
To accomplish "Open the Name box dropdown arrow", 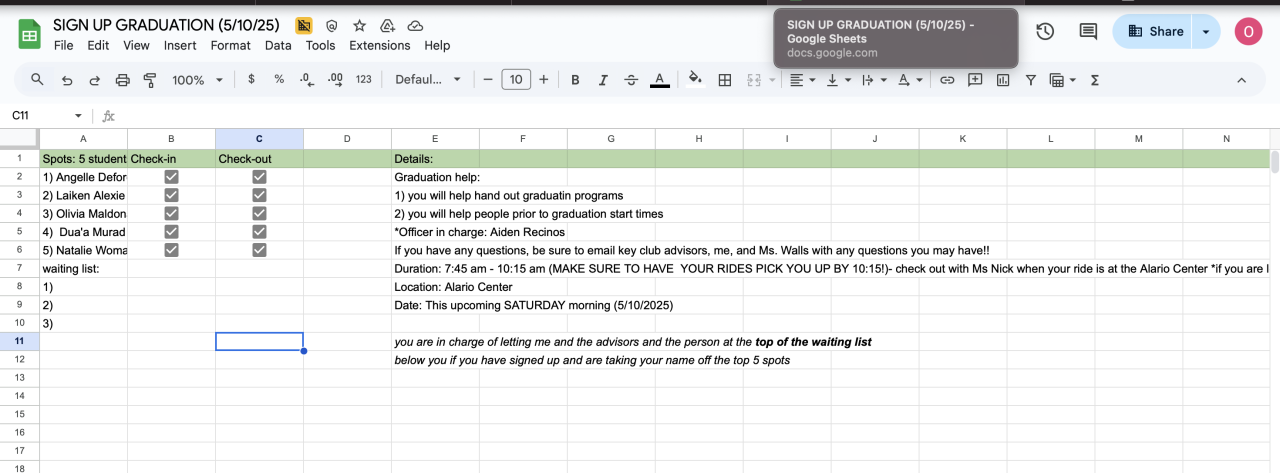I will pyautogui.click(x=79, y=116).
